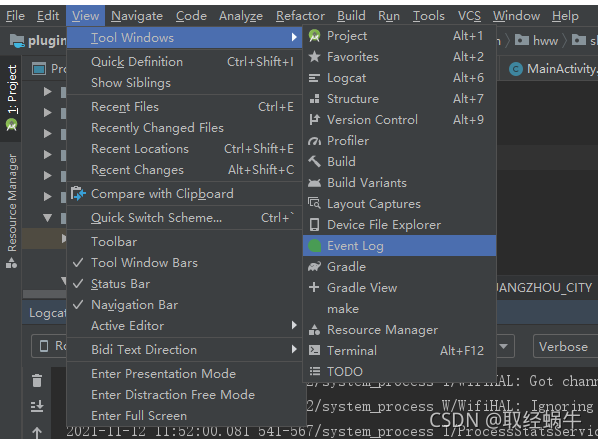Open the Verbose log level dropdown
Image resolution: width=598 pixels, height=439 pixels.
click(x=565, y=347)
